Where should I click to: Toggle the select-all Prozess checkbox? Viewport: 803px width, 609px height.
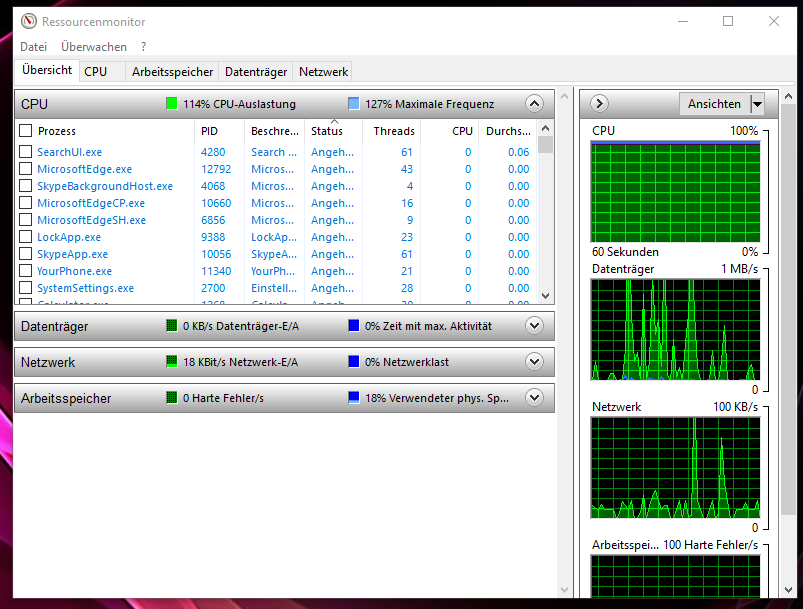click(26, 131)
